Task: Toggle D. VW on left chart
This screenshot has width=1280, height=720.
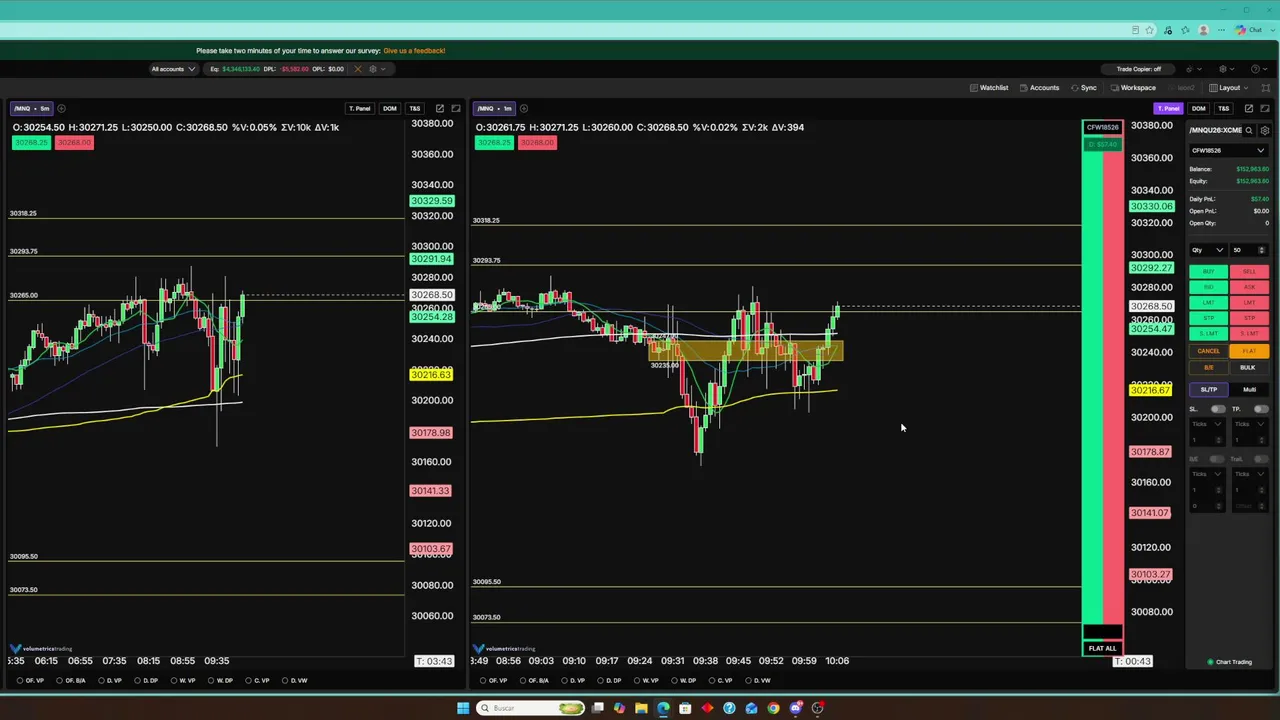Action: [295, 680]
